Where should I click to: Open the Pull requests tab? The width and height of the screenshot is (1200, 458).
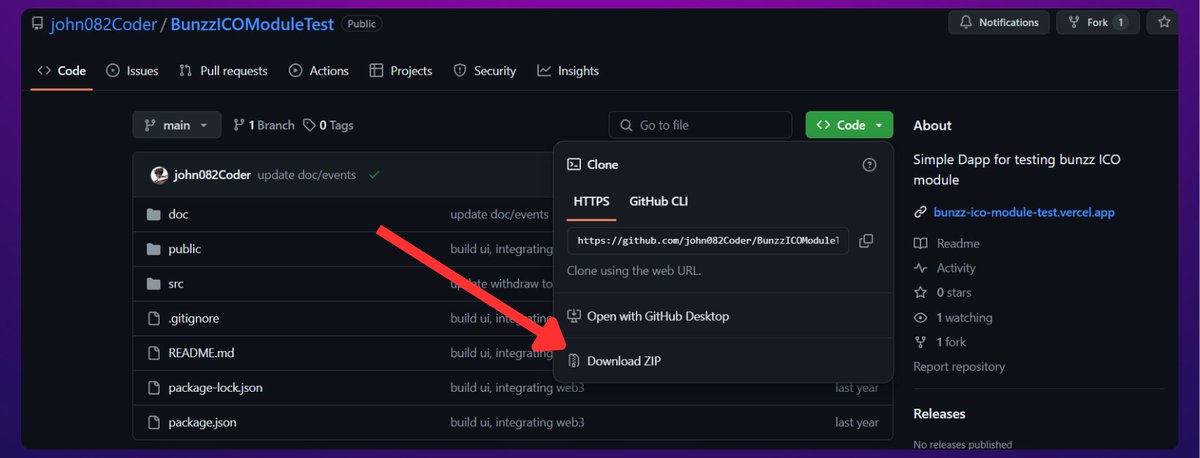tap(223, 71)
